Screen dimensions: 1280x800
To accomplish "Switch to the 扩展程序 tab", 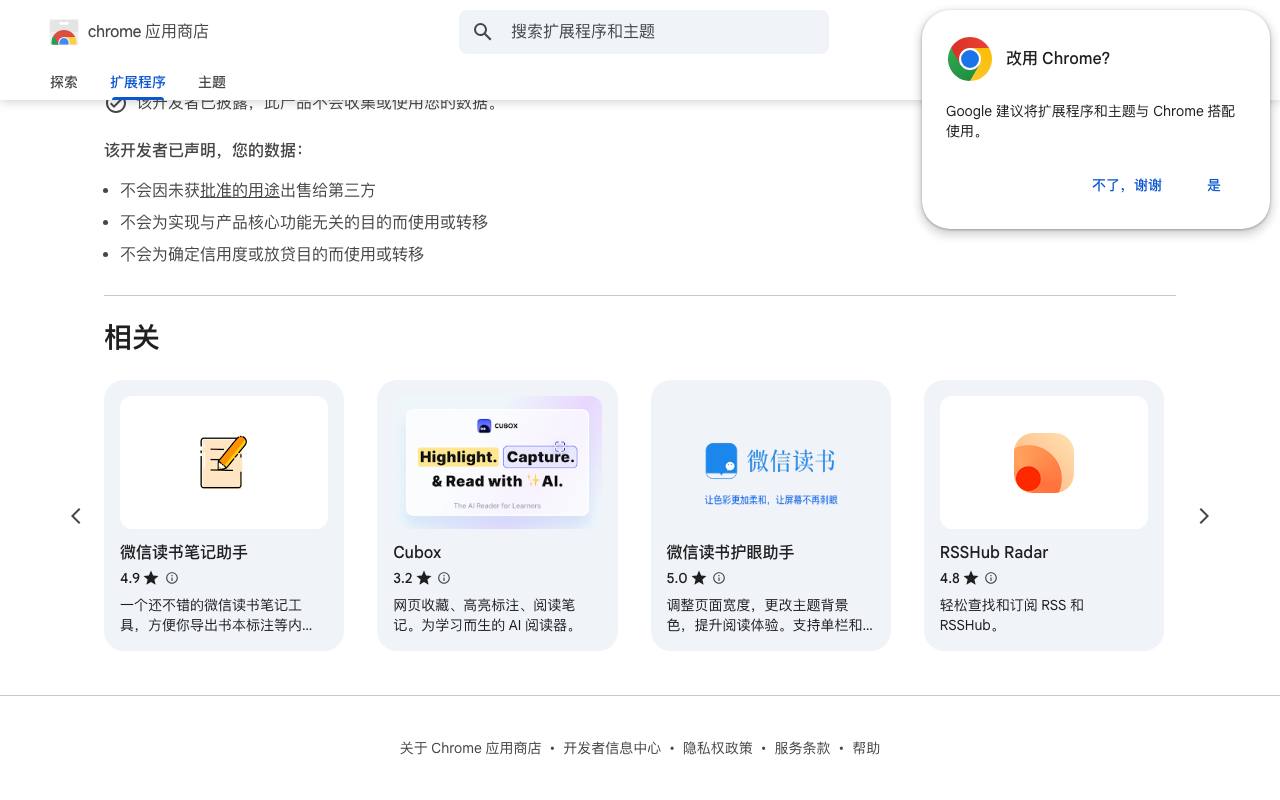I will pos(138,82).
